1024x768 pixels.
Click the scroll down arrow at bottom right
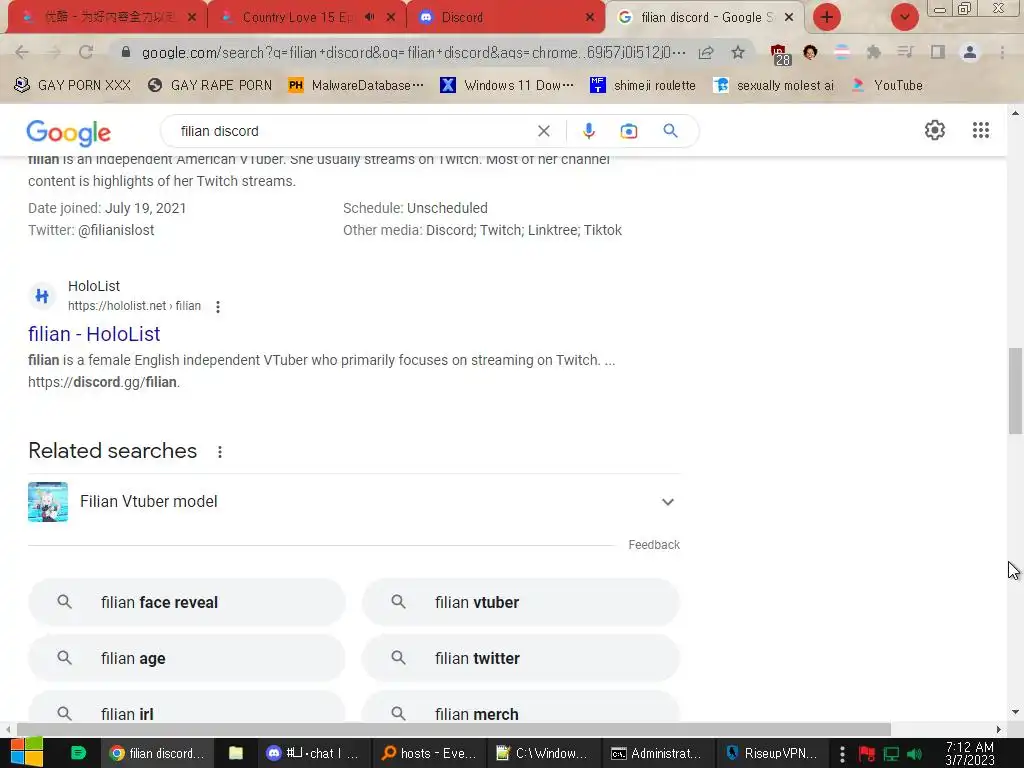coord(1015,712)
